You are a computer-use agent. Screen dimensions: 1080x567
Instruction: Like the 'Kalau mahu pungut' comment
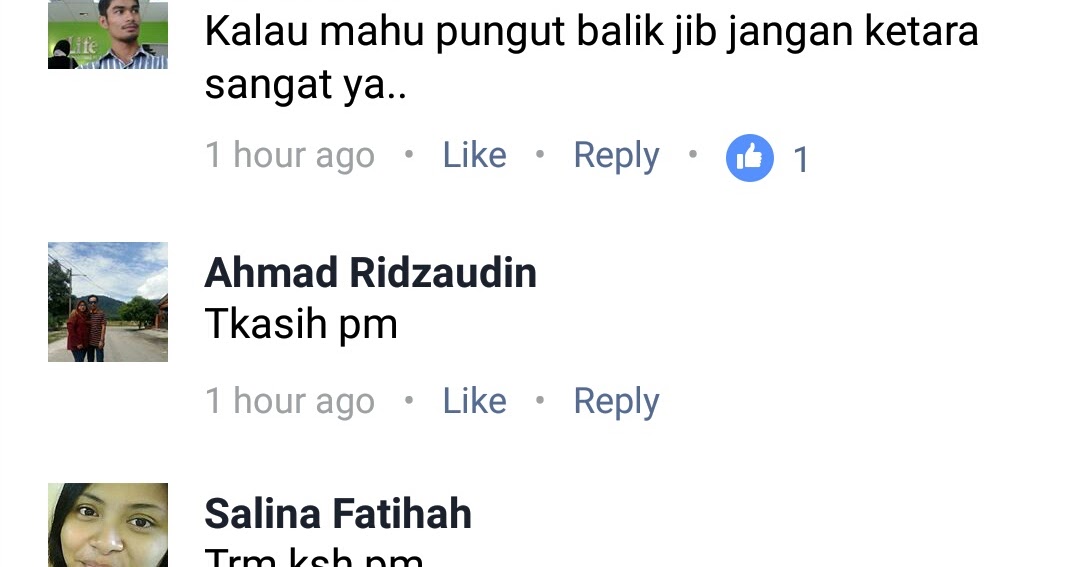coord(475,154)
